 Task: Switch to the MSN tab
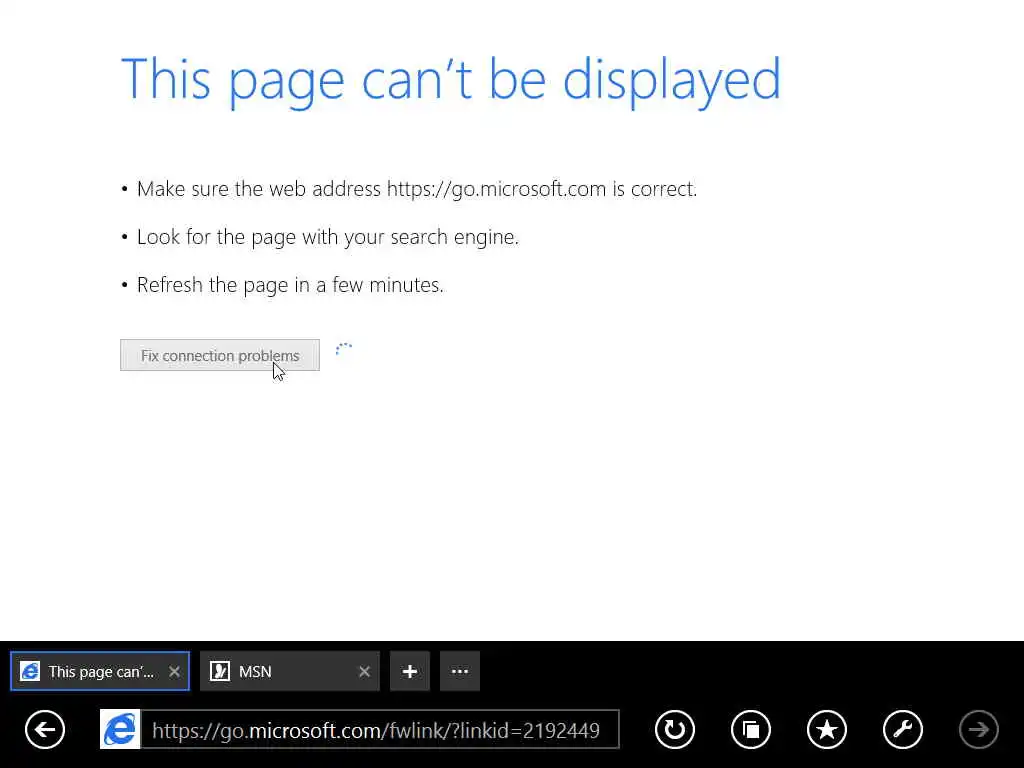coord(289,671)
